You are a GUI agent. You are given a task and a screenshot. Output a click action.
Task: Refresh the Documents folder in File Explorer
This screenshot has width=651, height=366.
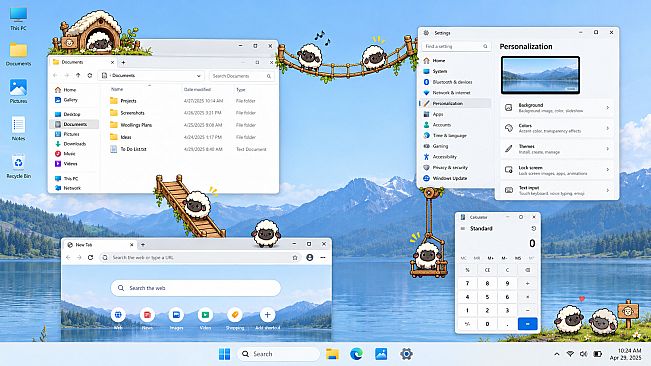click(90, 76)
